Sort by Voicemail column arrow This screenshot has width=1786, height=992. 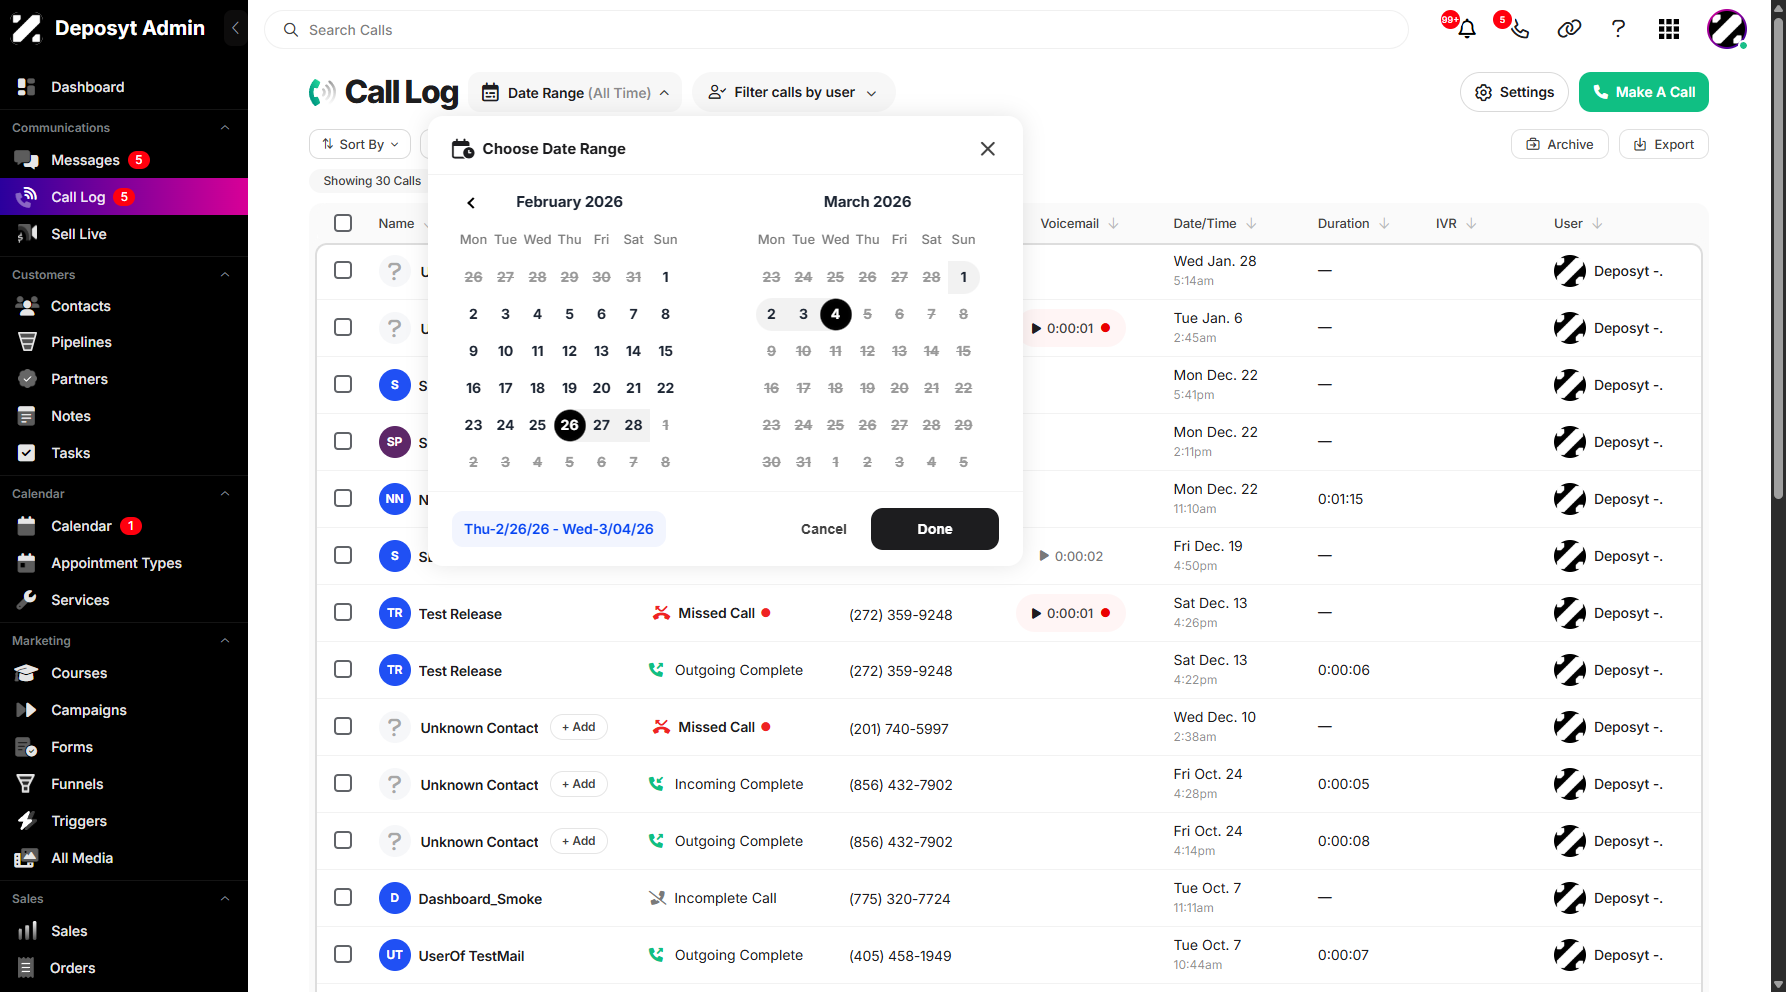pyautogui.click(x=1113, y=224)
